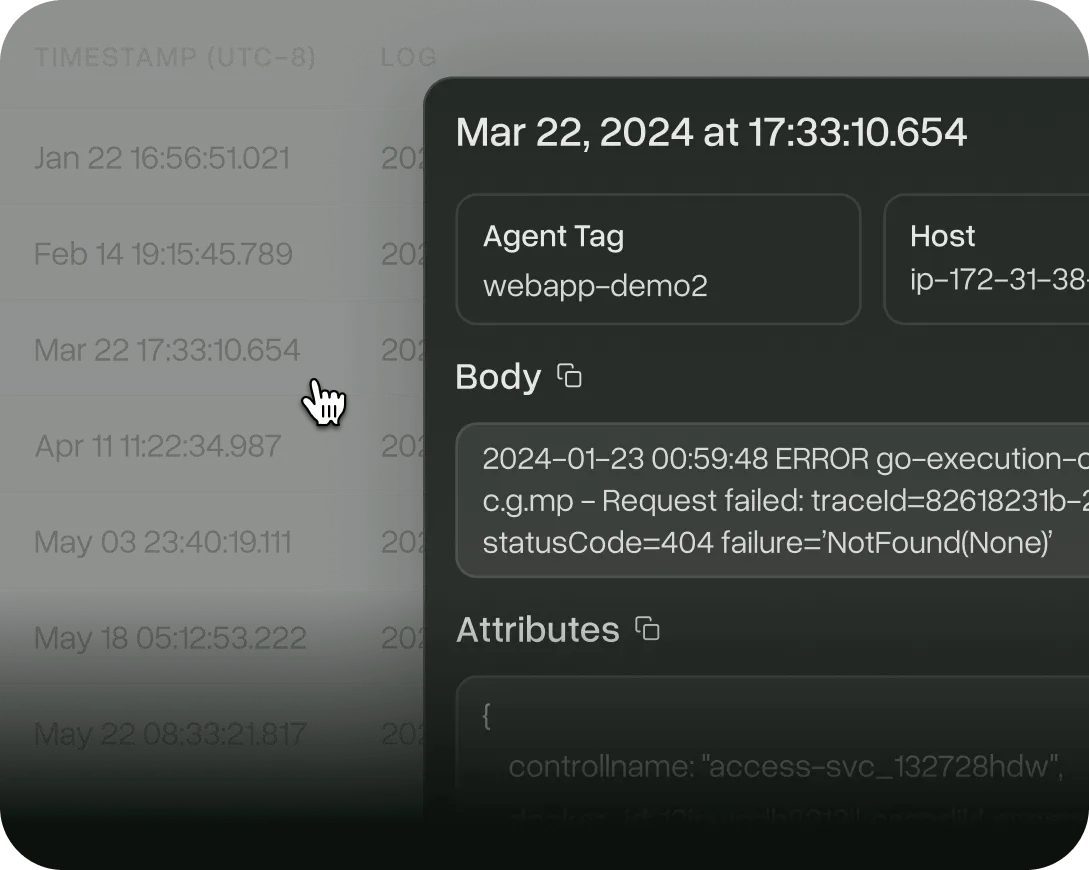Click the Attributes JSON code block
The image size is (1089, 870).
[x=772, y=760]
